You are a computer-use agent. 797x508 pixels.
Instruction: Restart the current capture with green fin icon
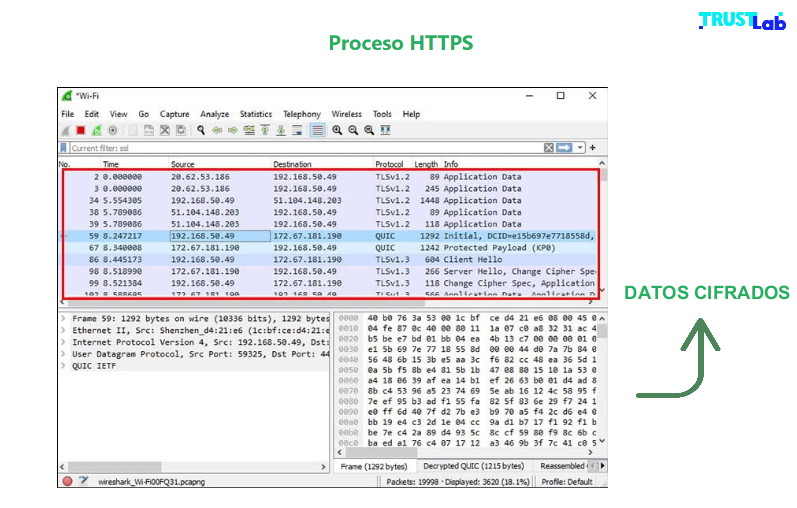(x=97, y=130)
